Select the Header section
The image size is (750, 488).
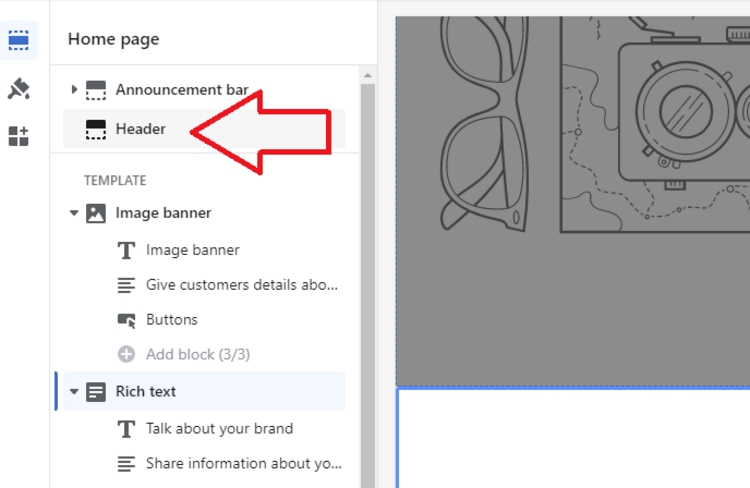pos(141,129)
